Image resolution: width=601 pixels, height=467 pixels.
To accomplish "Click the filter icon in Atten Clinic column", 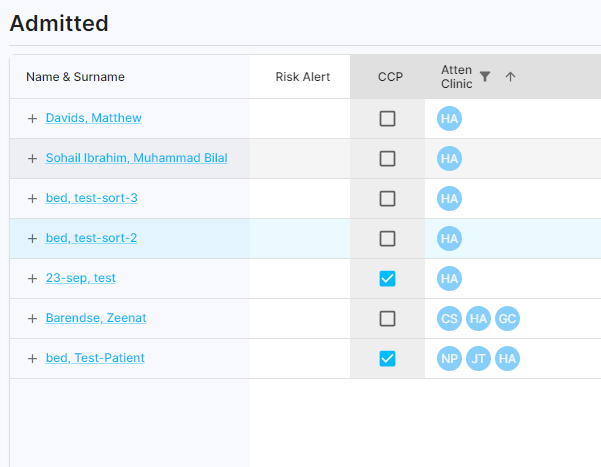I will point(485,77).
